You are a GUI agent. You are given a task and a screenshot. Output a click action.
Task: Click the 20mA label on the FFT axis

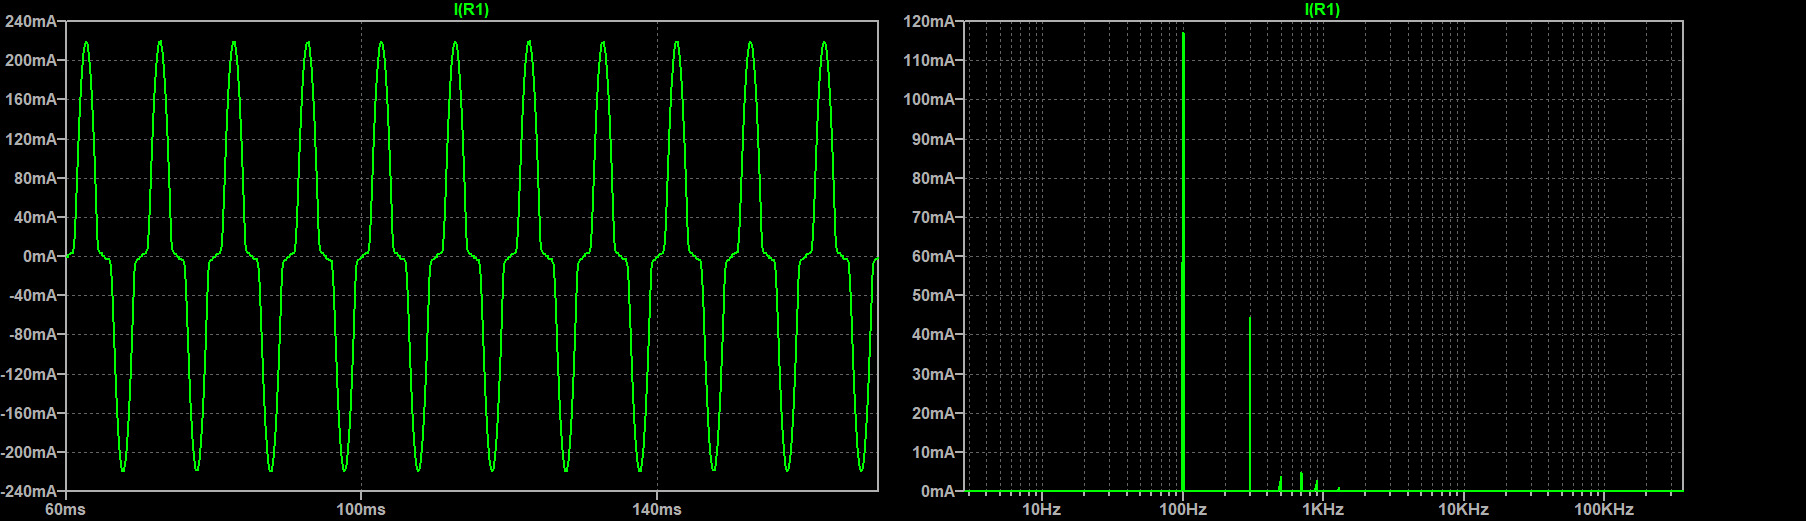coord(934,413)
